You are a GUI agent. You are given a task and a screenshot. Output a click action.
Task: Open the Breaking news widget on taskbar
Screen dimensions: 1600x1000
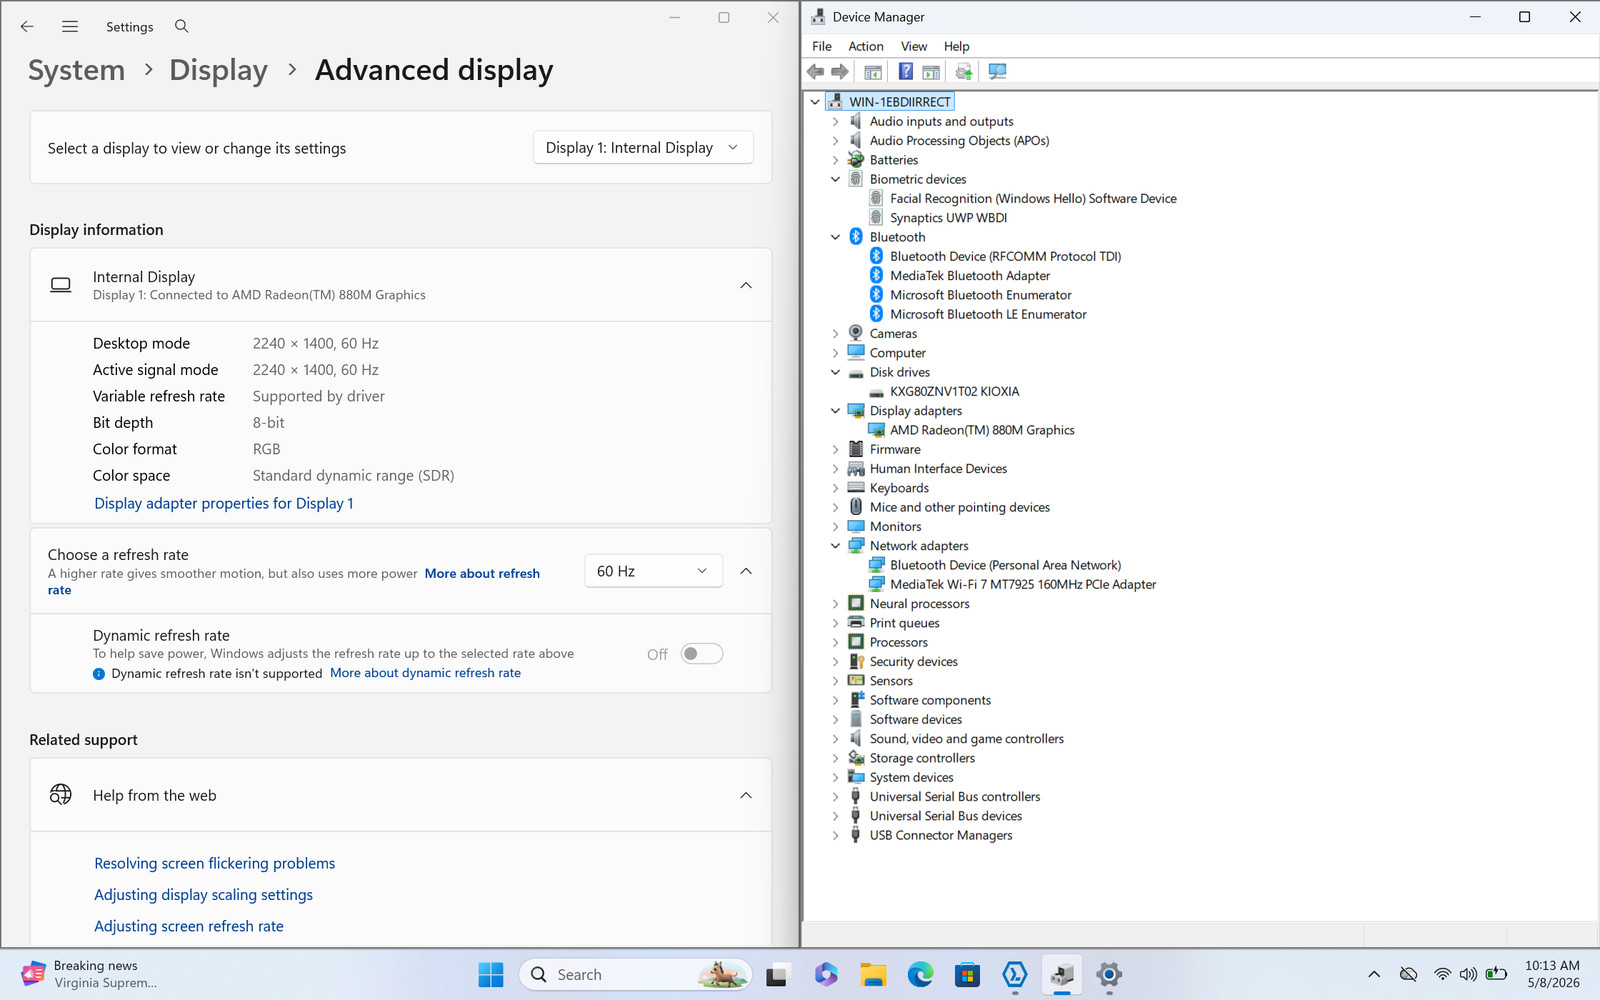[x=88, y=975]
